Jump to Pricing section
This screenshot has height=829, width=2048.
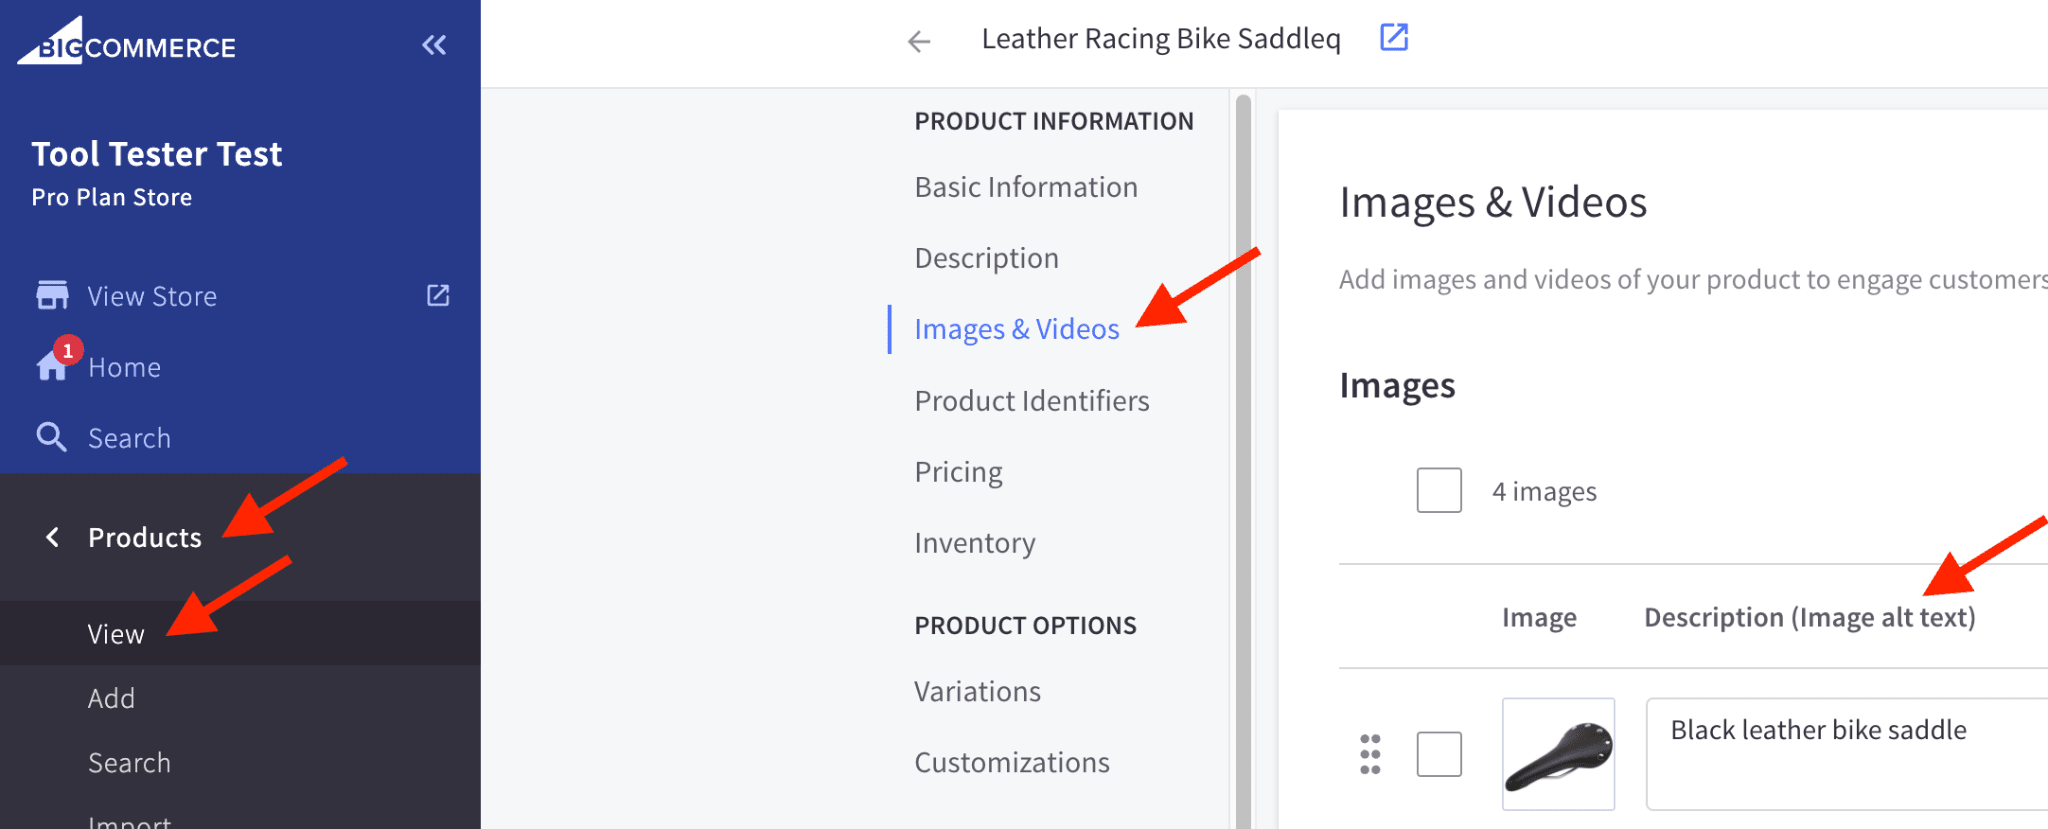pos(958,472)
